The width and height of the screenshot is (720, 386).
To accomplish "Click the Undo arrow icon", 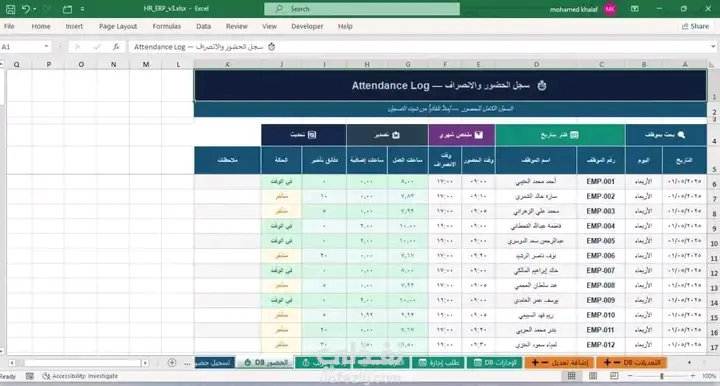I will pyautogui.click(x=26, y=9).
